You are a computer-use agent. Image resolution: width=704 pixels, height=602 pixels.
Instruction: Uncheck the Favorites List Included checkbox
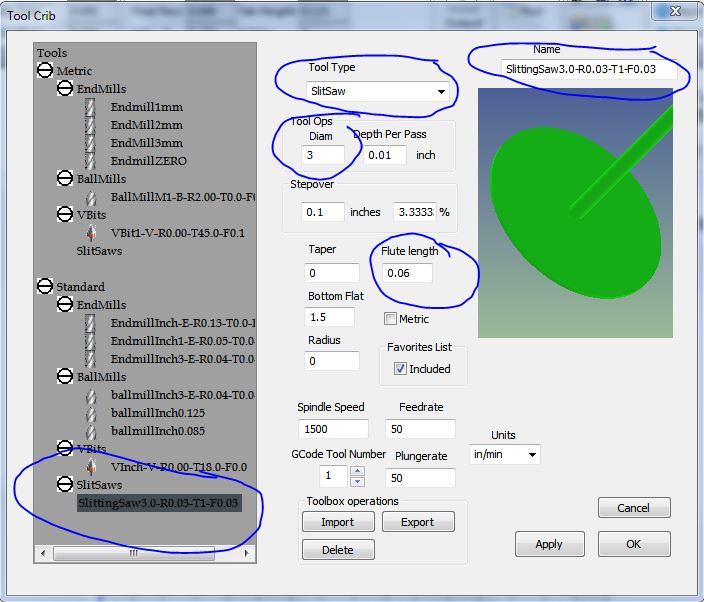tap(400, 369)
